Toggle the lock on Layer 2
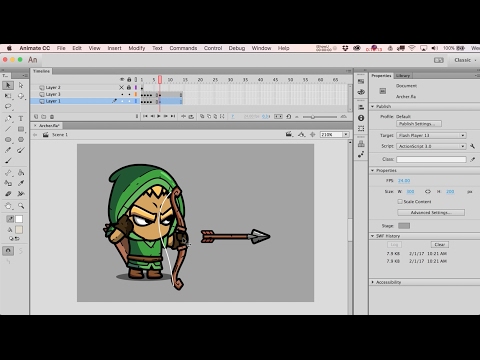 (129, 87)
